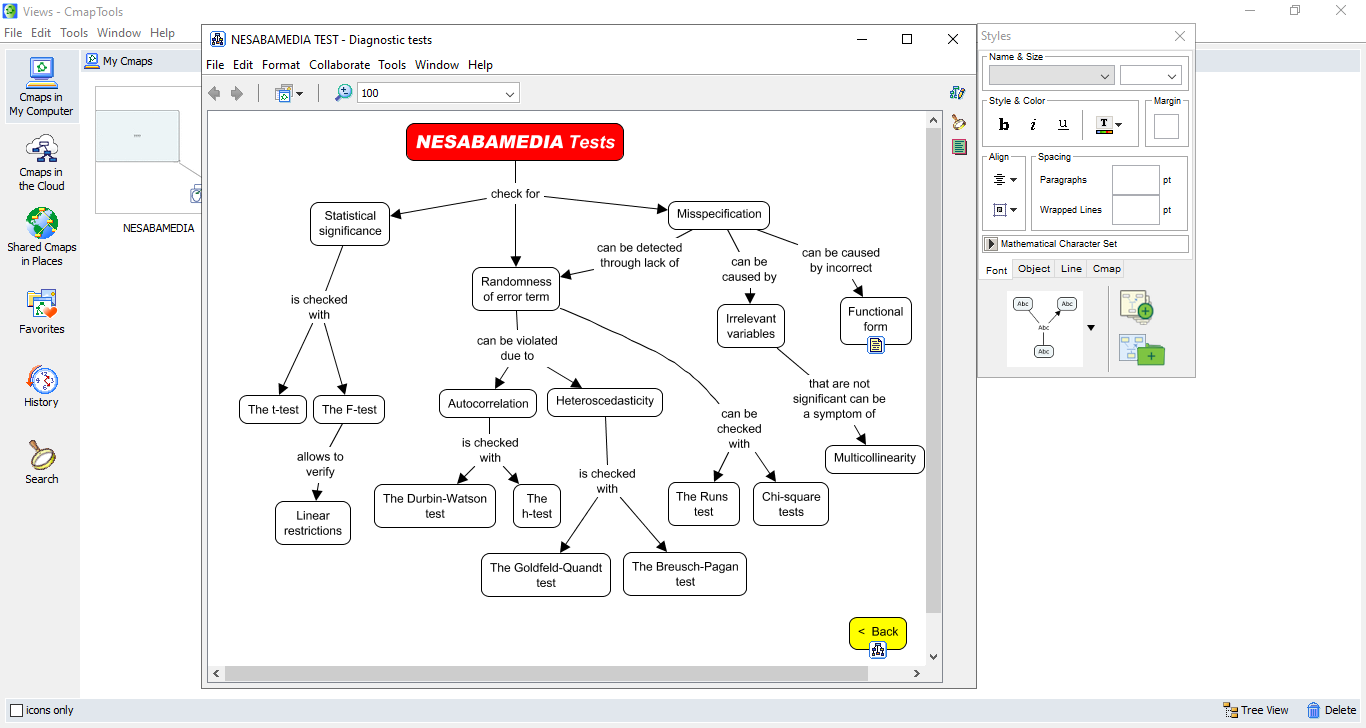This screenshot has width=1366, height=728.
Task: Expand the Mathematical Character Set section
Action: point(991,244)
